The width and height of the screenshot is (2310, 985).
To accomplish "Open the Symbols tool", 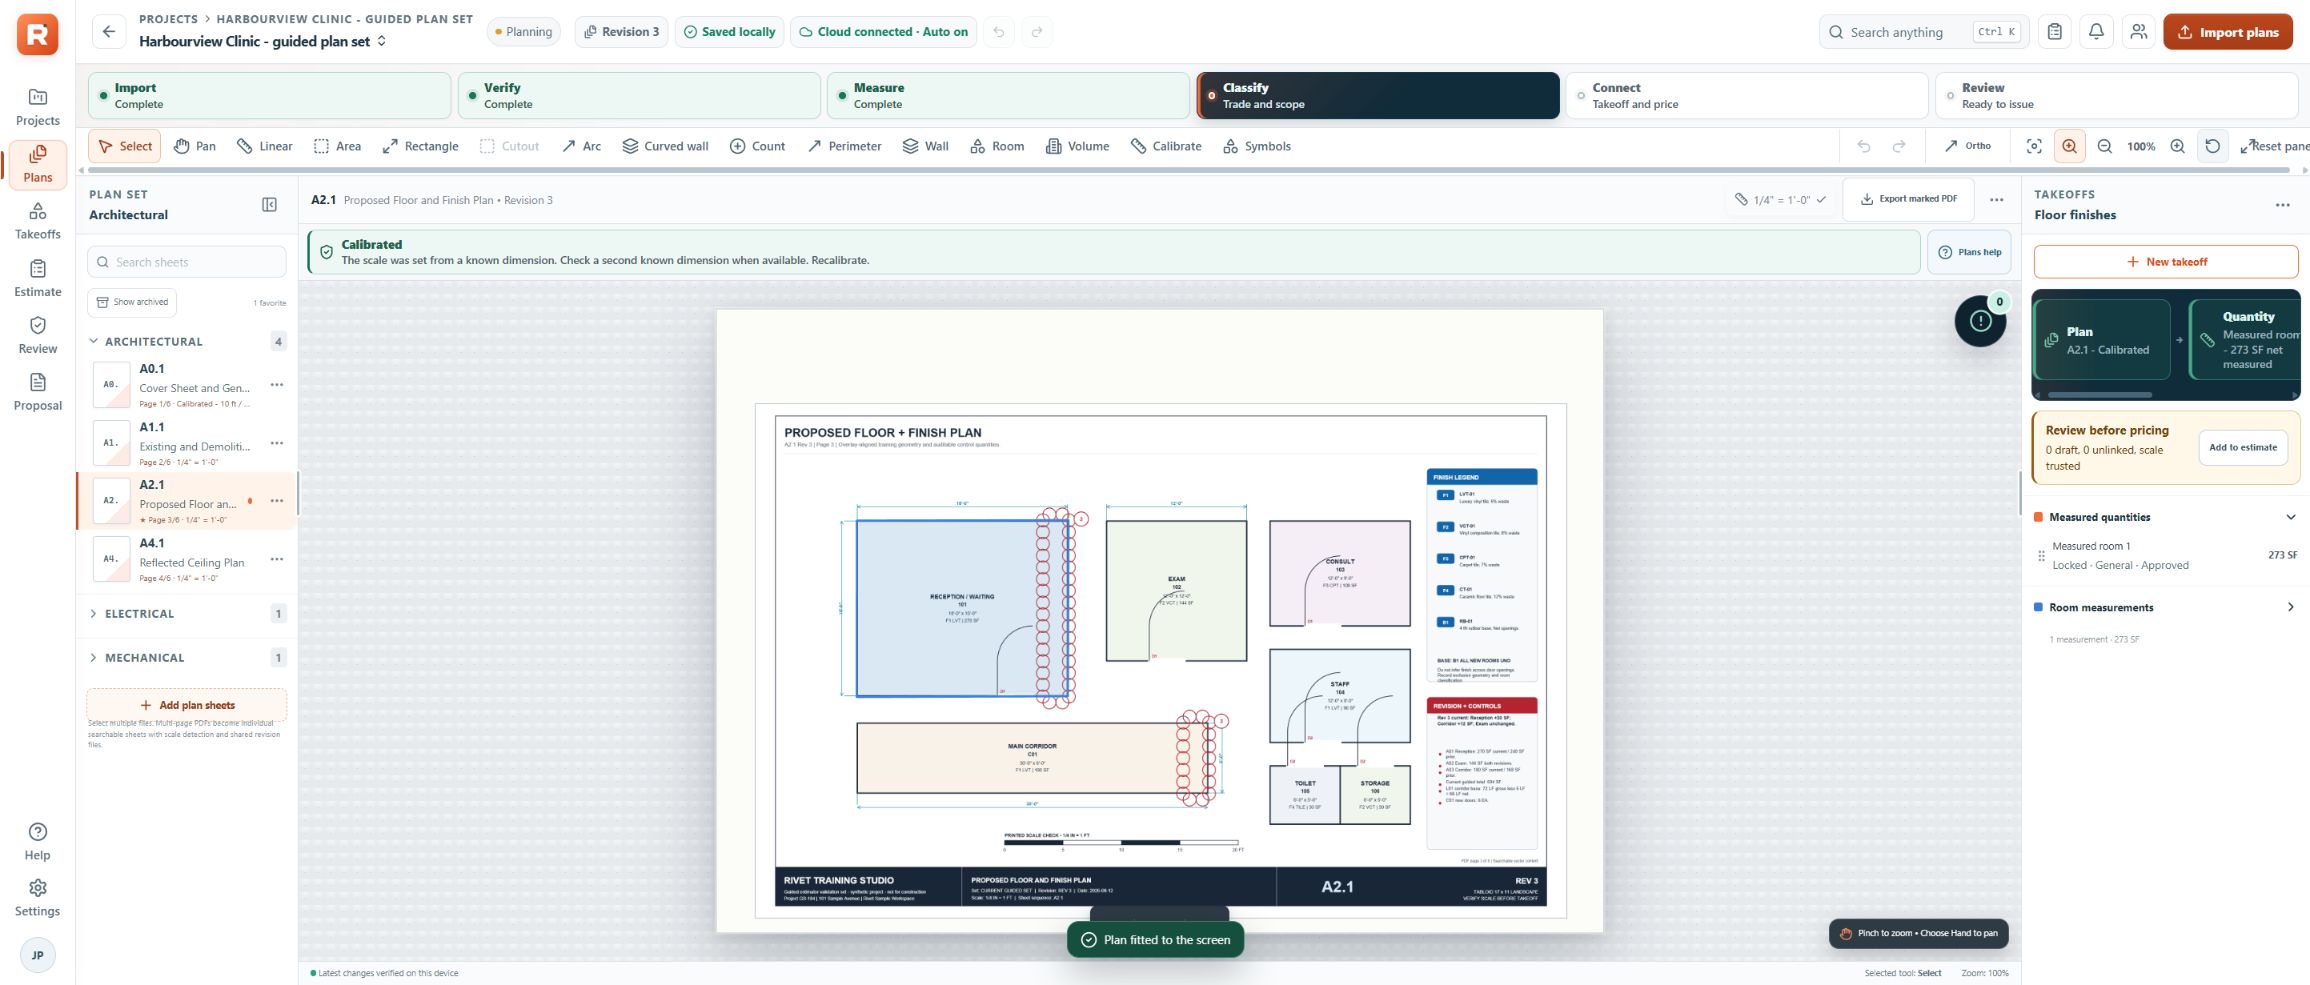I will pyautogui.click(x=1257, y=146).
